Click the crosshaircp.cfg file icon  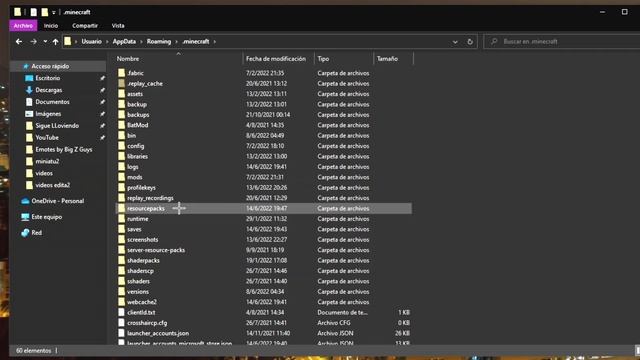[122, 323]
